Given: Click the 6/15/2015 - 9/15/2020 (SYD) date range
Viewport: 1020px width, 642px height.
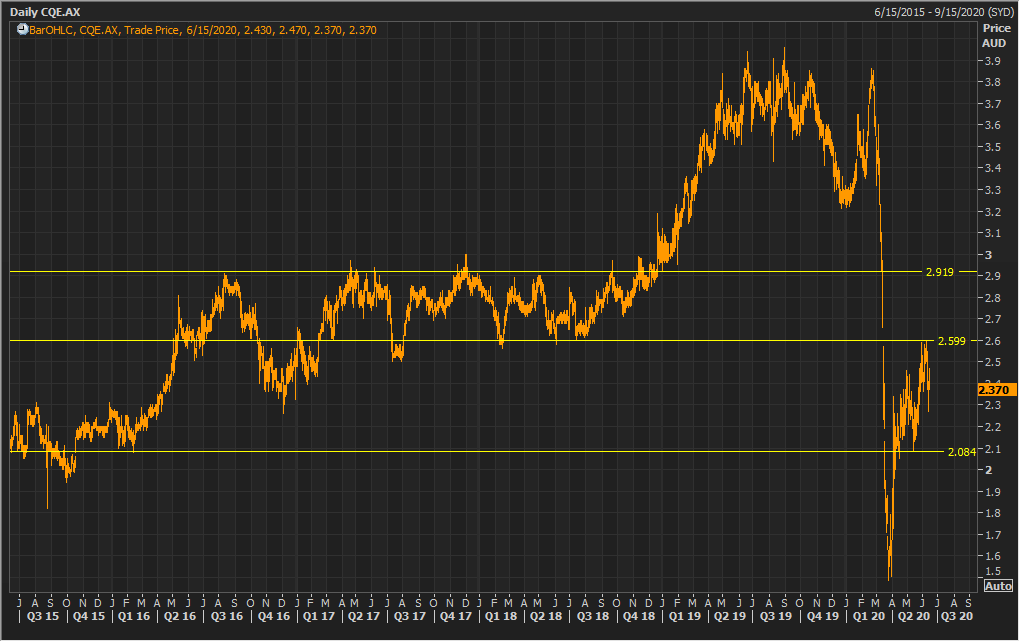Looking at the screenshot, I should 943,12.
